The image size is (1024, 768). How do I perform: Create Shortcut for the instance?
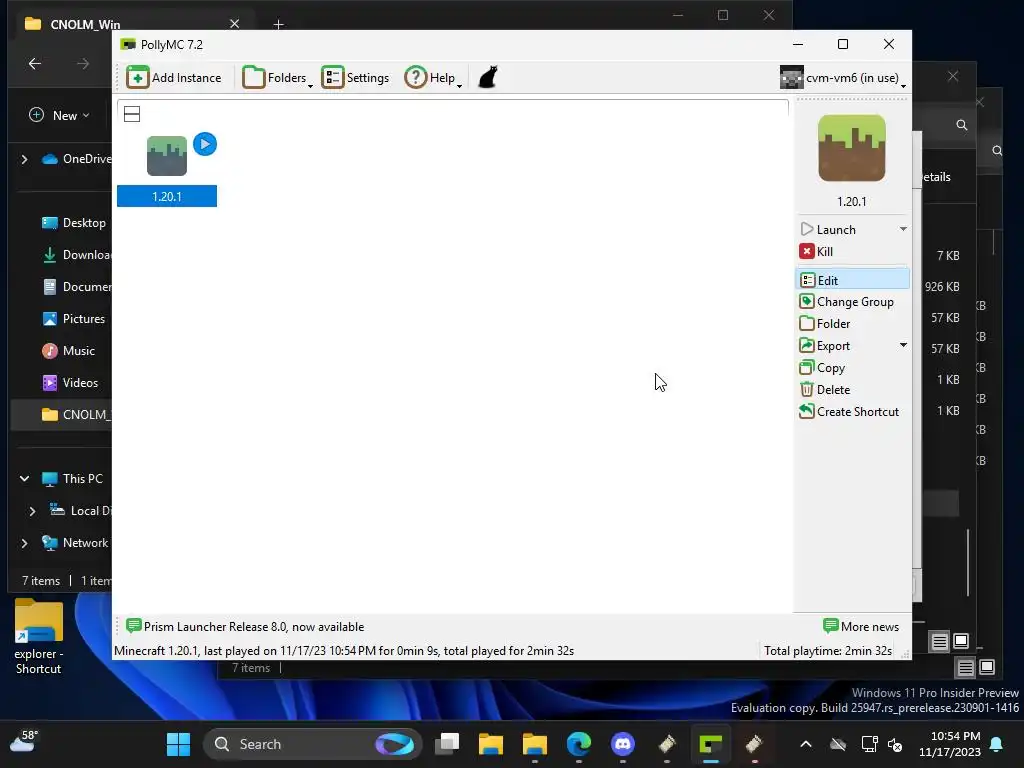click(x=849, y=411)
